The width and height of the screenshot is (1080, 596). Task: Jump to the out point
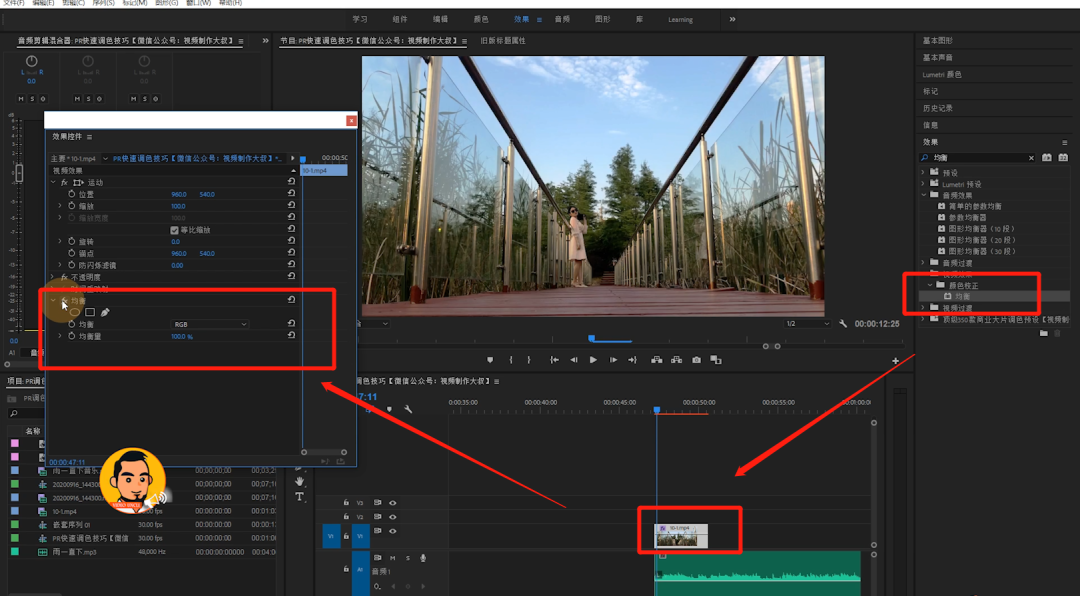(632, 360)
